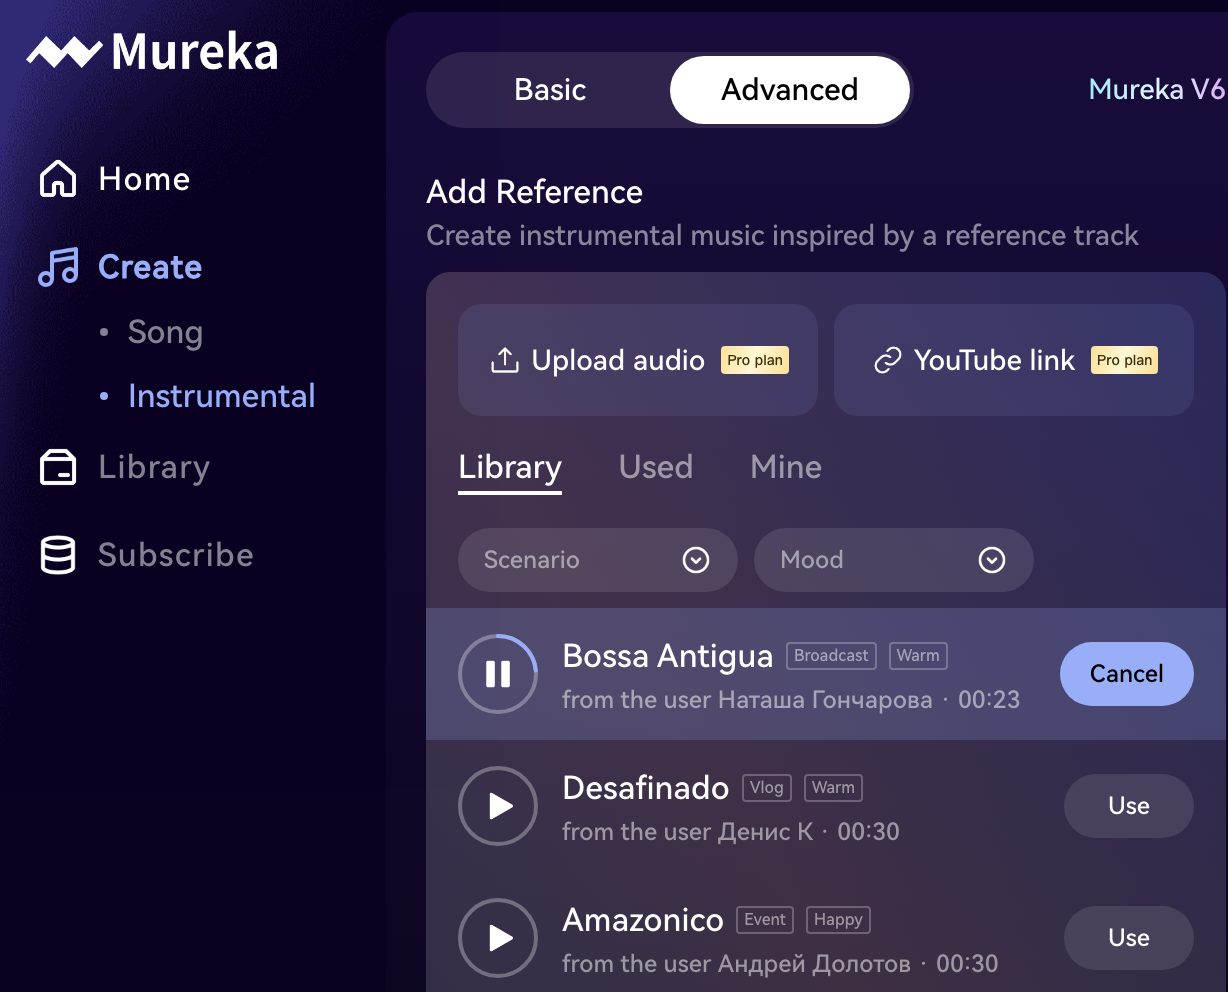The height and width of the screenshot is (992, 1228).
Task: Click the Library folder icon
Action: (x=58, y=467)
